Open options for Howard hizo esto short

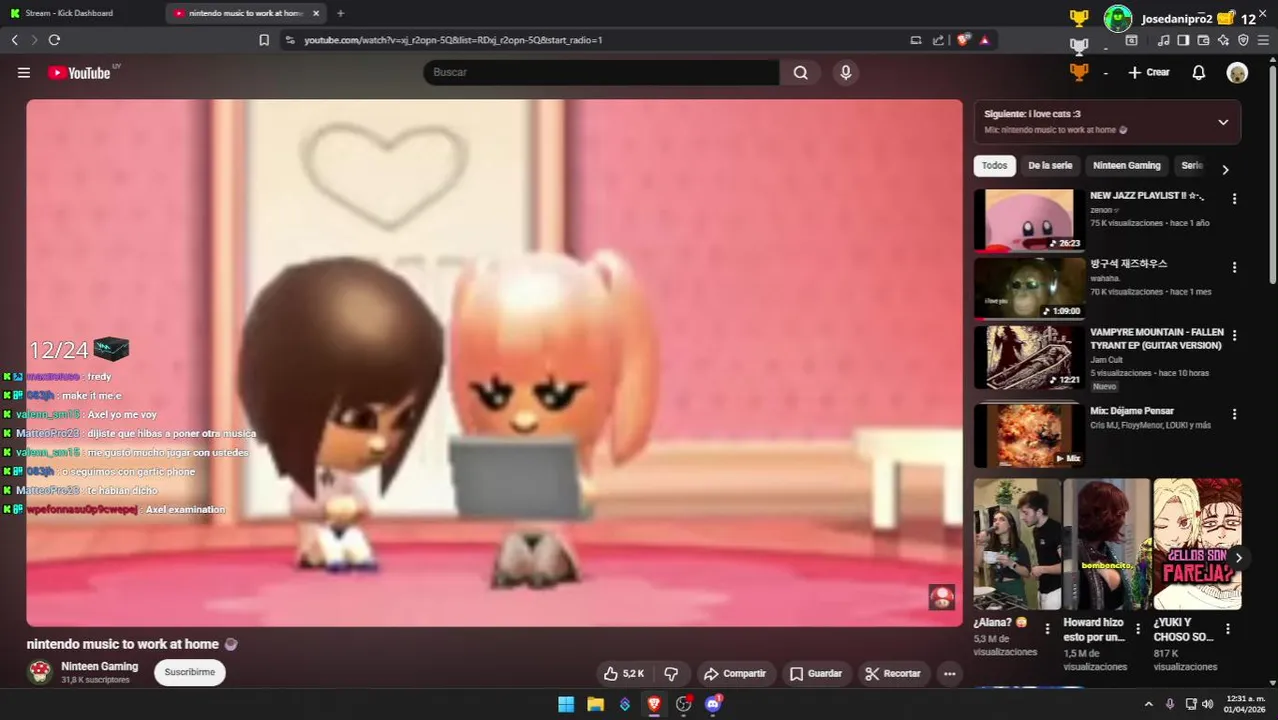[x=1137, y=629]
